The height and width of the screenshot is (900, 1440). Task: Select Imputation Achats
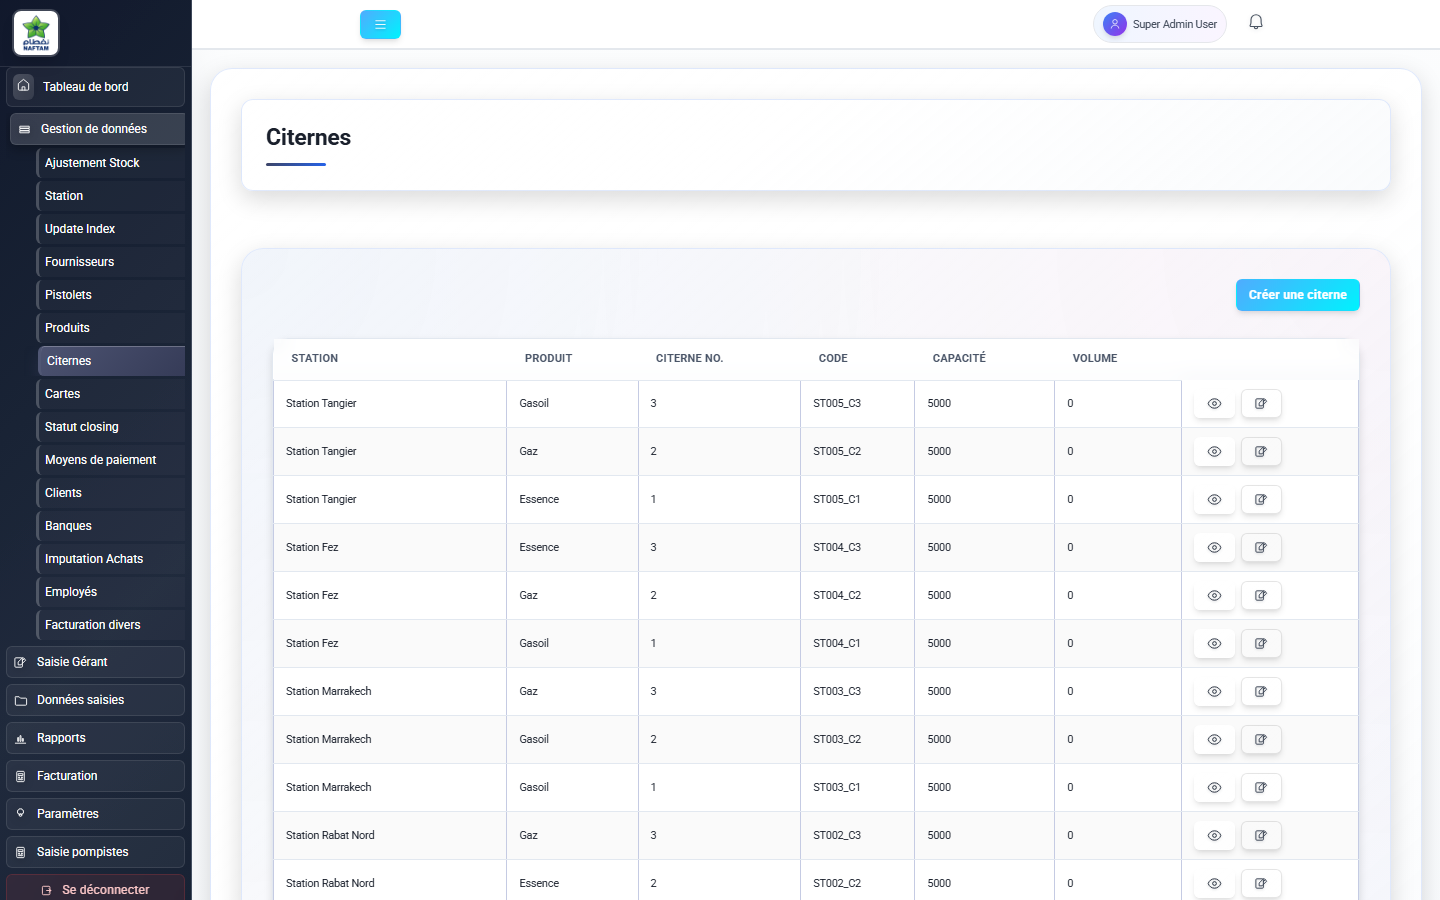click(x=110, y=559)
